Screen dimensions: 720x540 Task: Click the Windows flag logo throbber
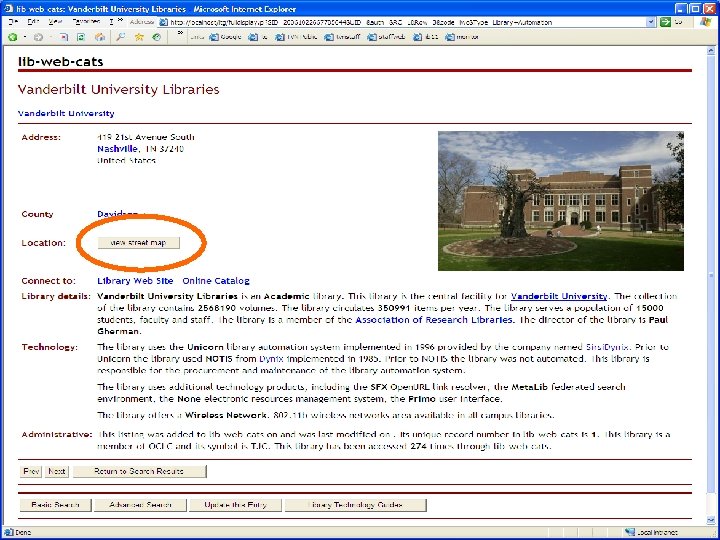pos(705,22)
